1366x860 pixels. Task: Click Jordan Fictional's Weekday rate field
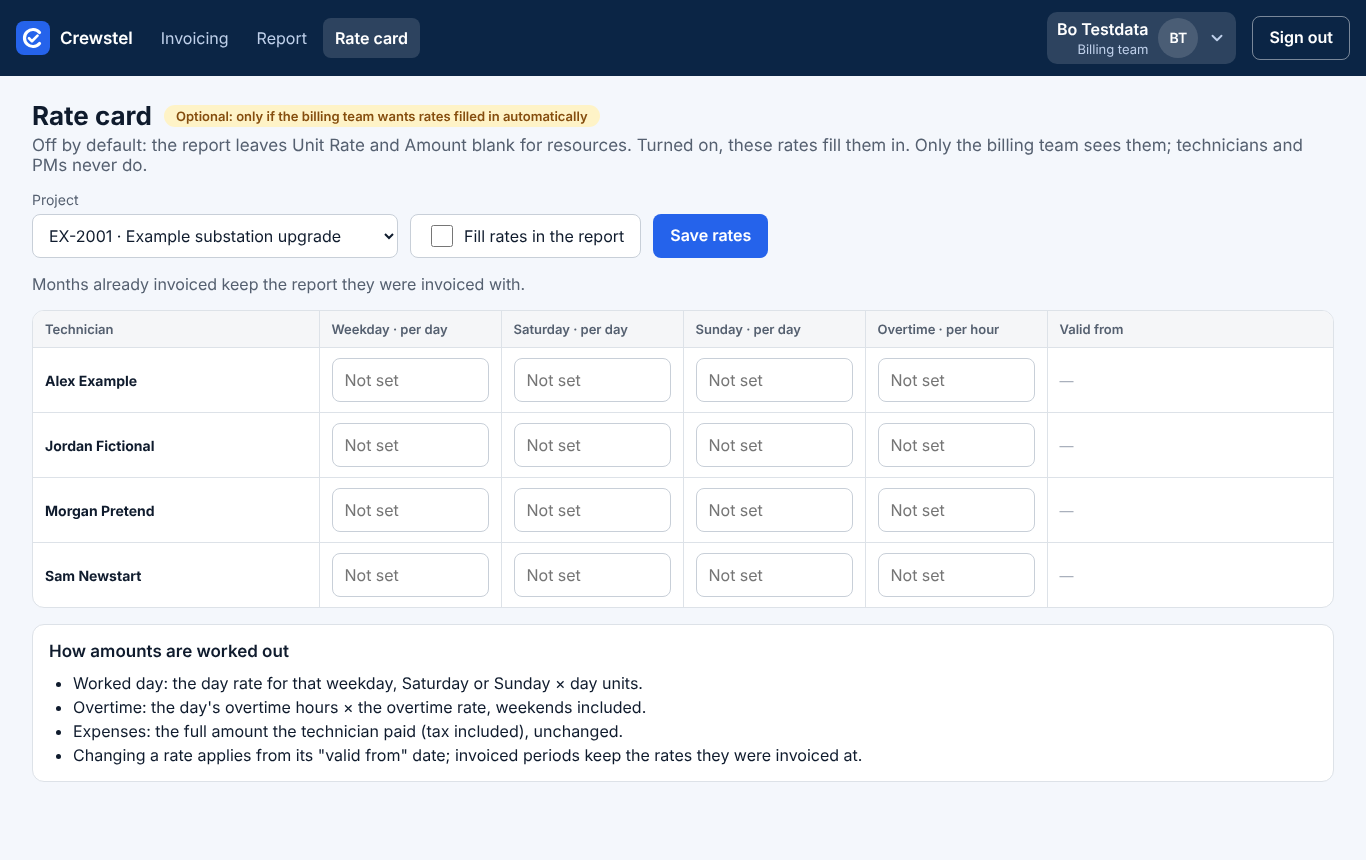pos(410,445)
